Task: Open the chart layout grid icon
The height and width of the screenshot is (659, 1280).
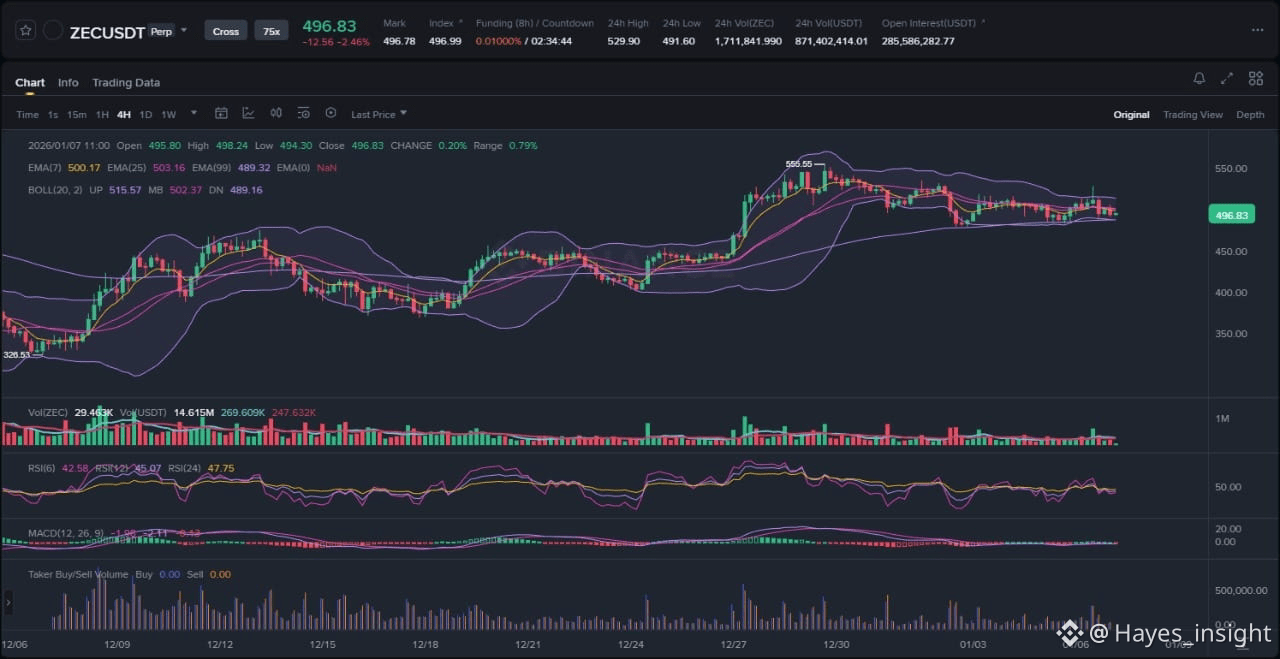Action: [x=1254, y=79]
